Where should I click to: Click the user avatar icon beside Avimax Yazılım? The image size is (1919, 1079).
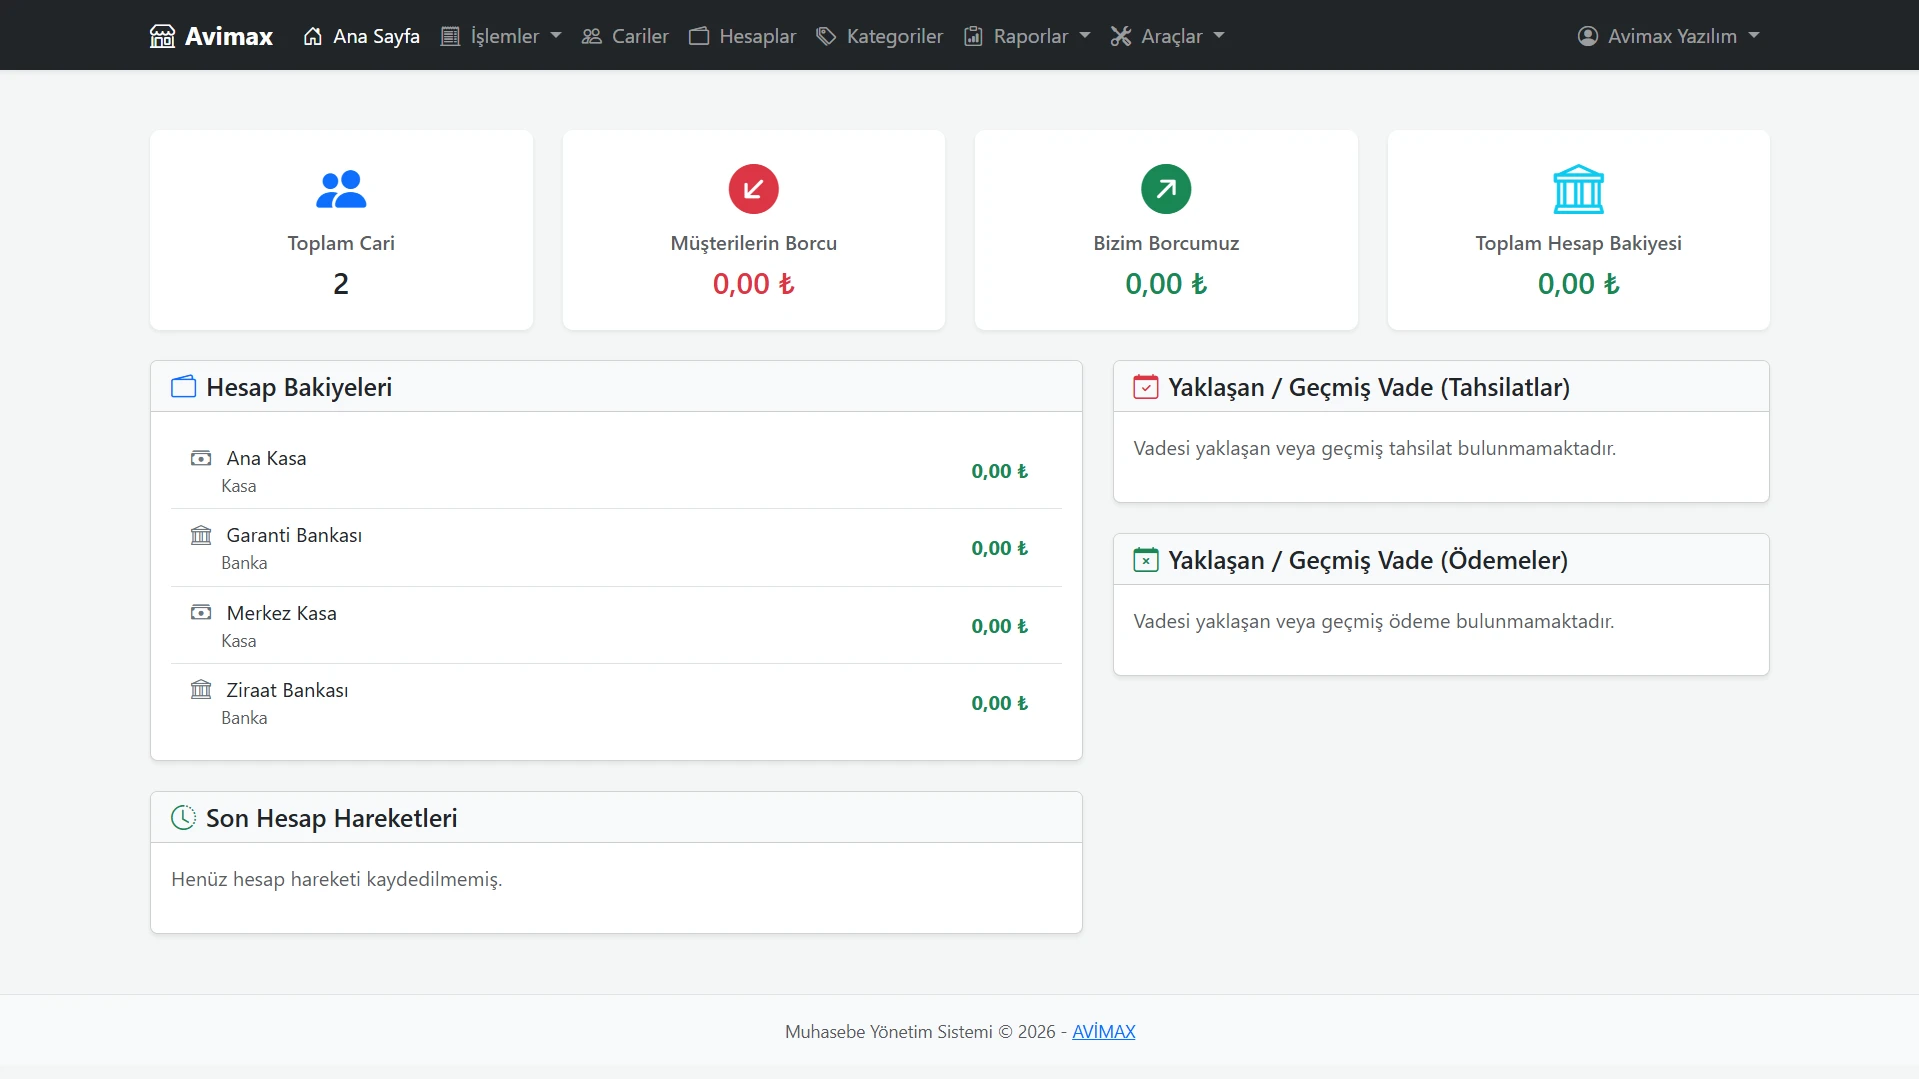click(1588, 36)
